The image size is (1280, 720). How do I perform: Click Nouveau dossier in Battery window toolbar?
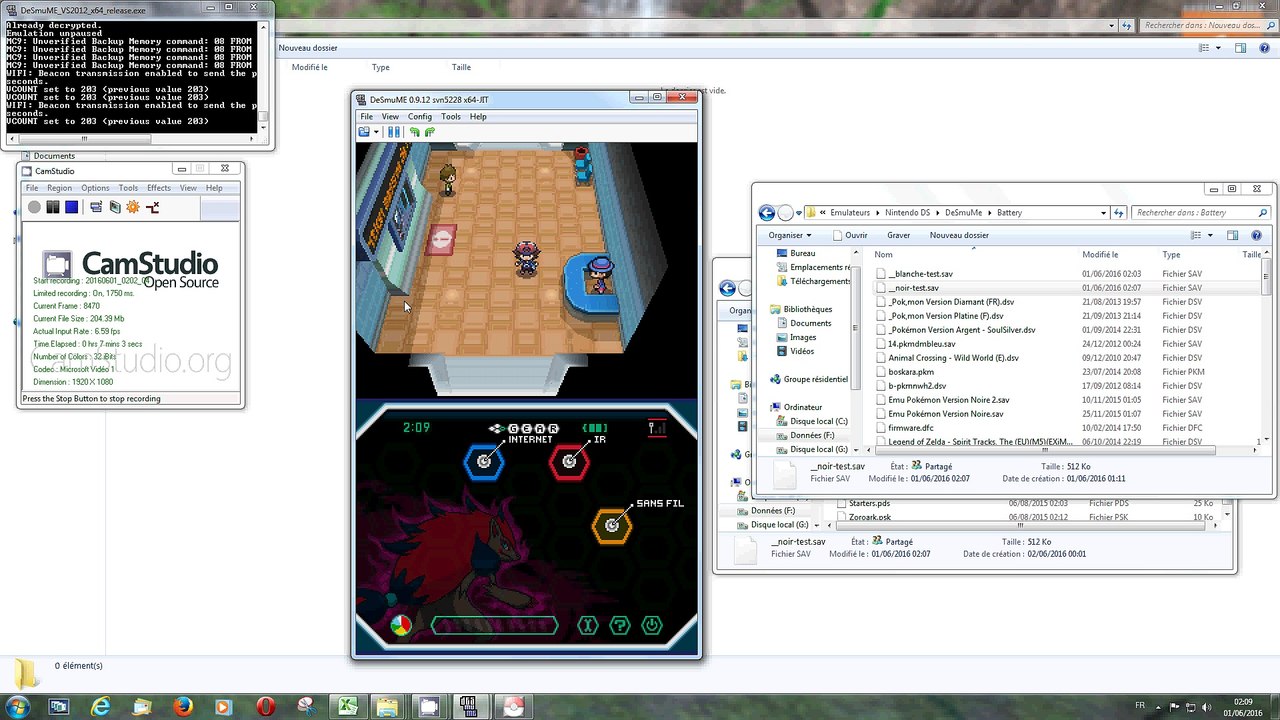coord(959,235)
